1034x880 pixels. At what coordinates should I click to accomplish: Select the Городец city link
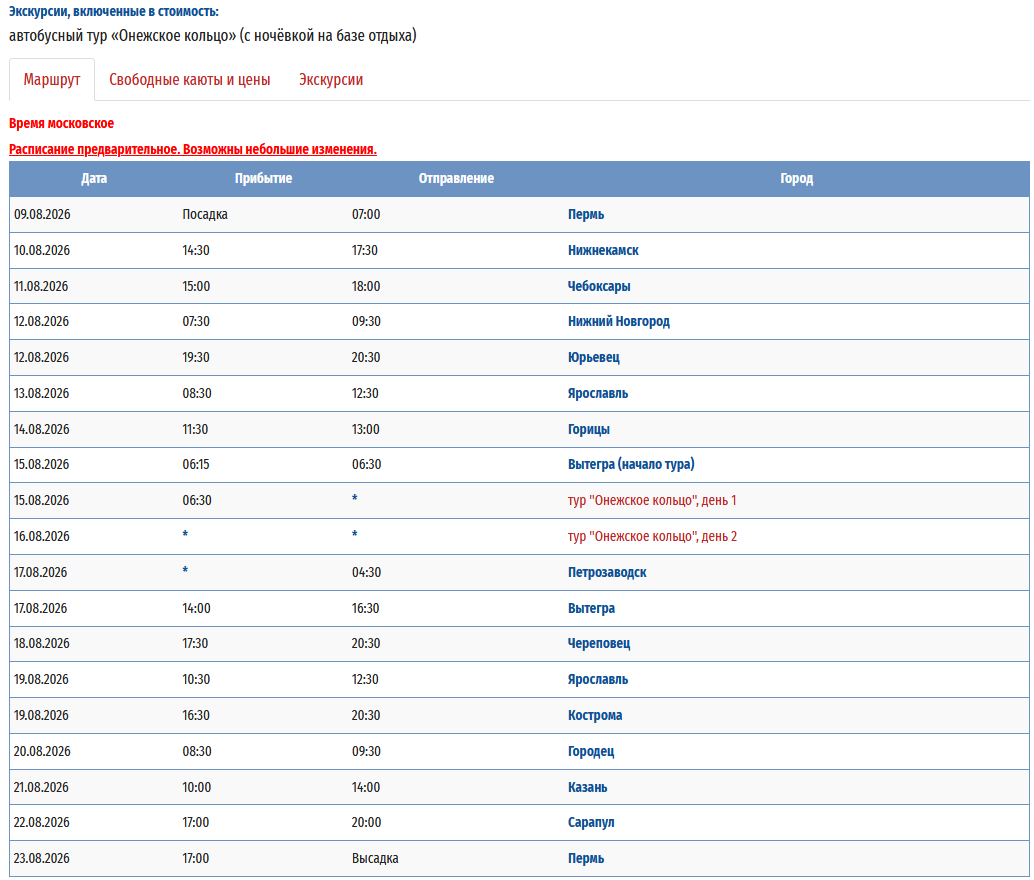(591, 751)
